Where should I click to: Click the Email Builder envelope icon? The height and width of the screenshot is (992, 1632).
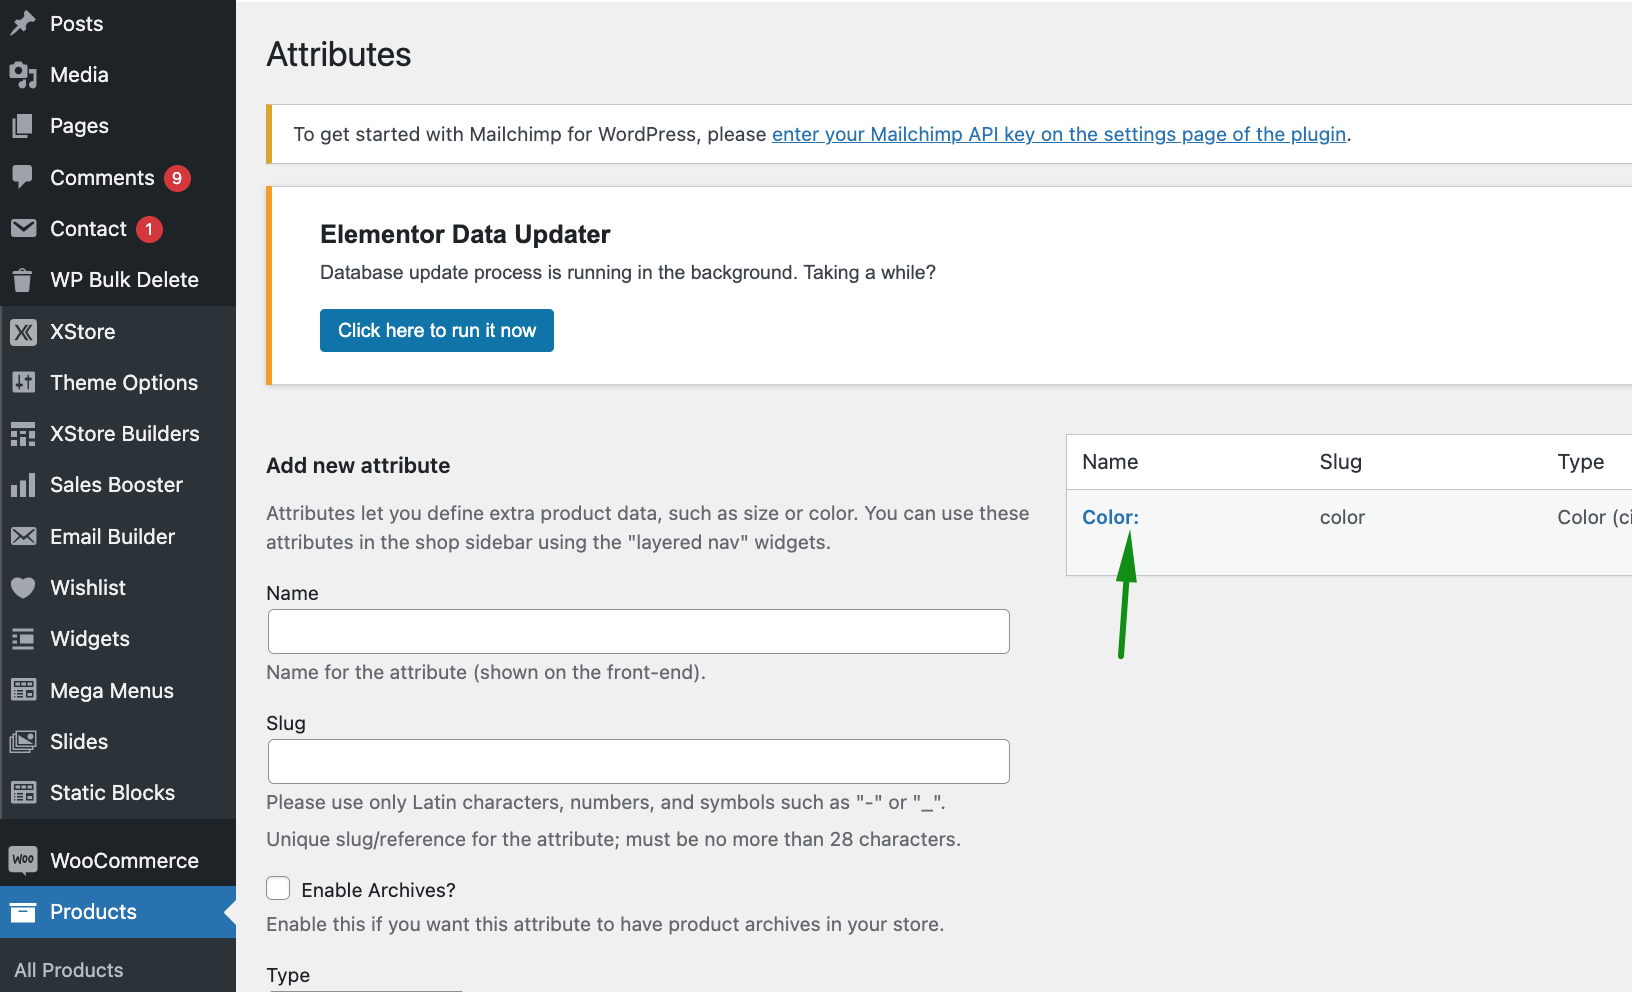pyautogui.click(x=23, y=537)
